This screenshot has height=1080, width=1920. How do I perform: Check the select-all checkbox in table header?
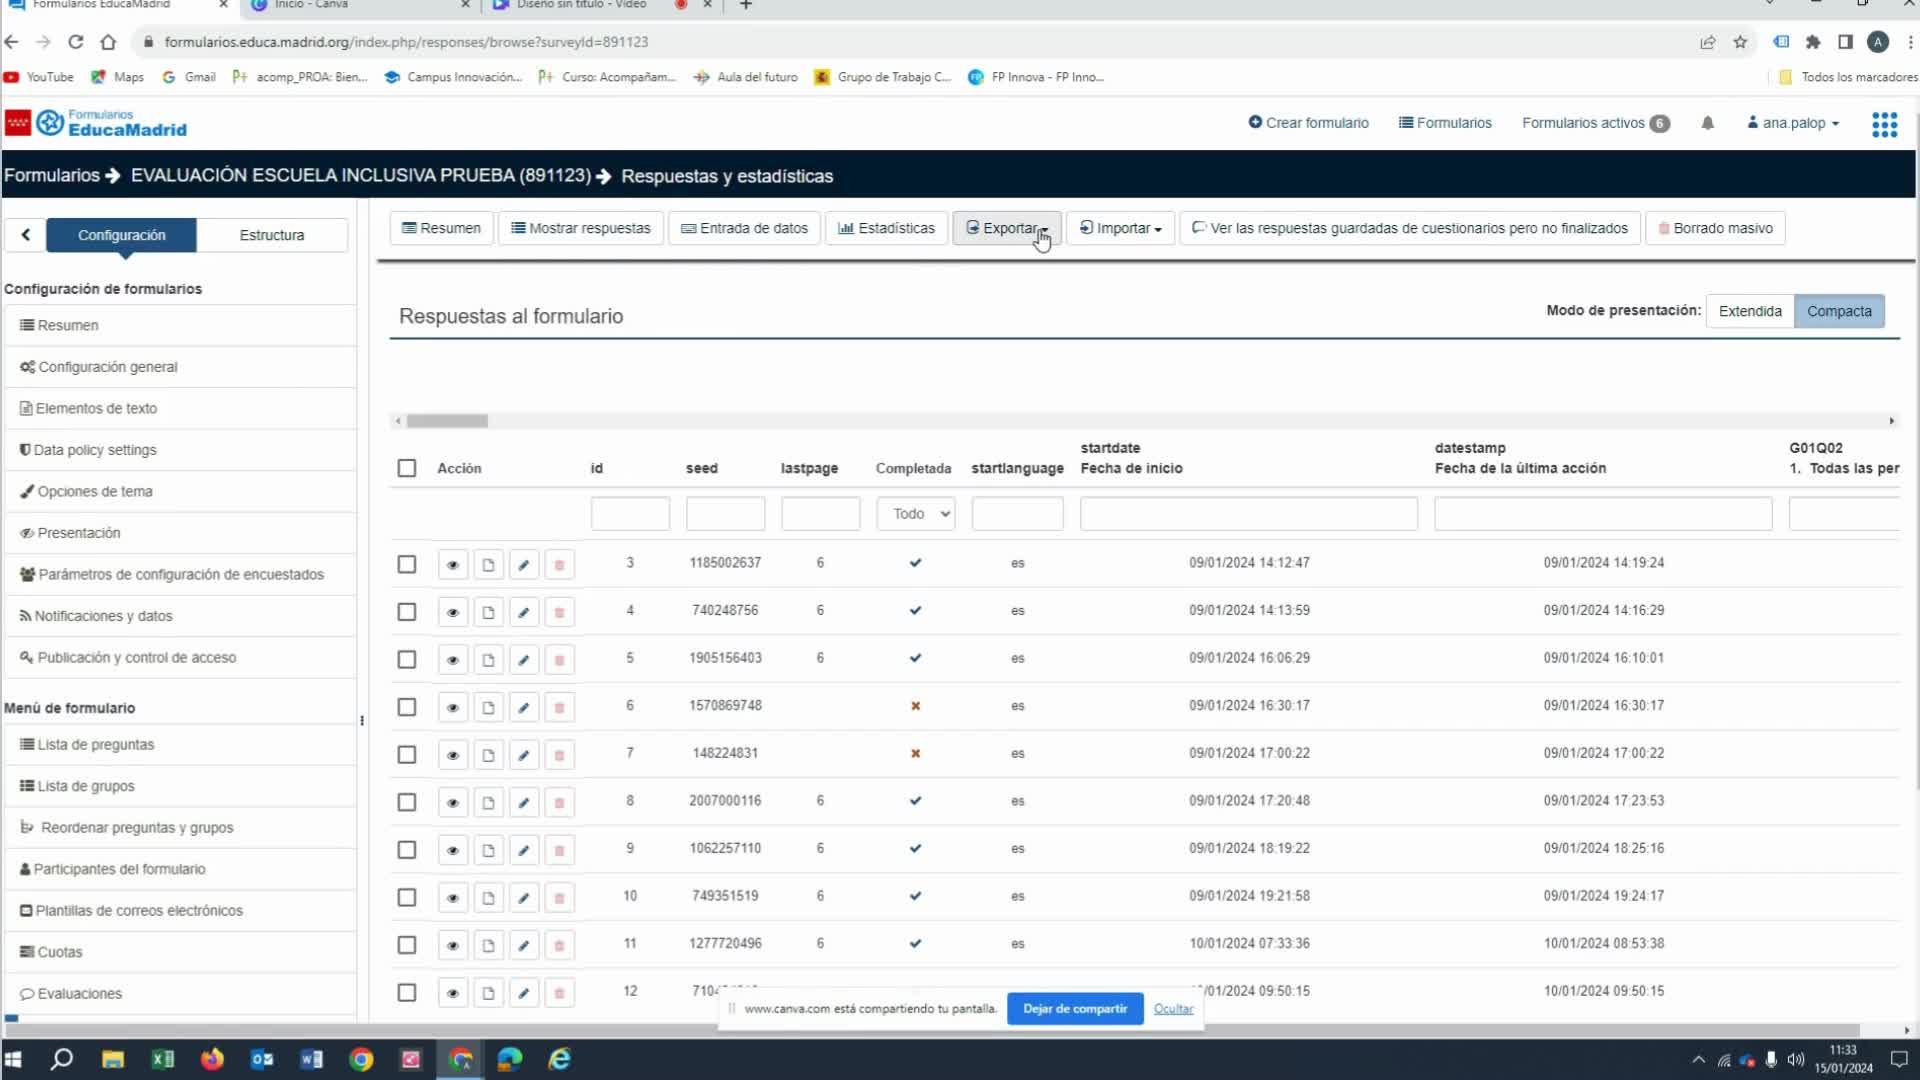tap(406, 468)
